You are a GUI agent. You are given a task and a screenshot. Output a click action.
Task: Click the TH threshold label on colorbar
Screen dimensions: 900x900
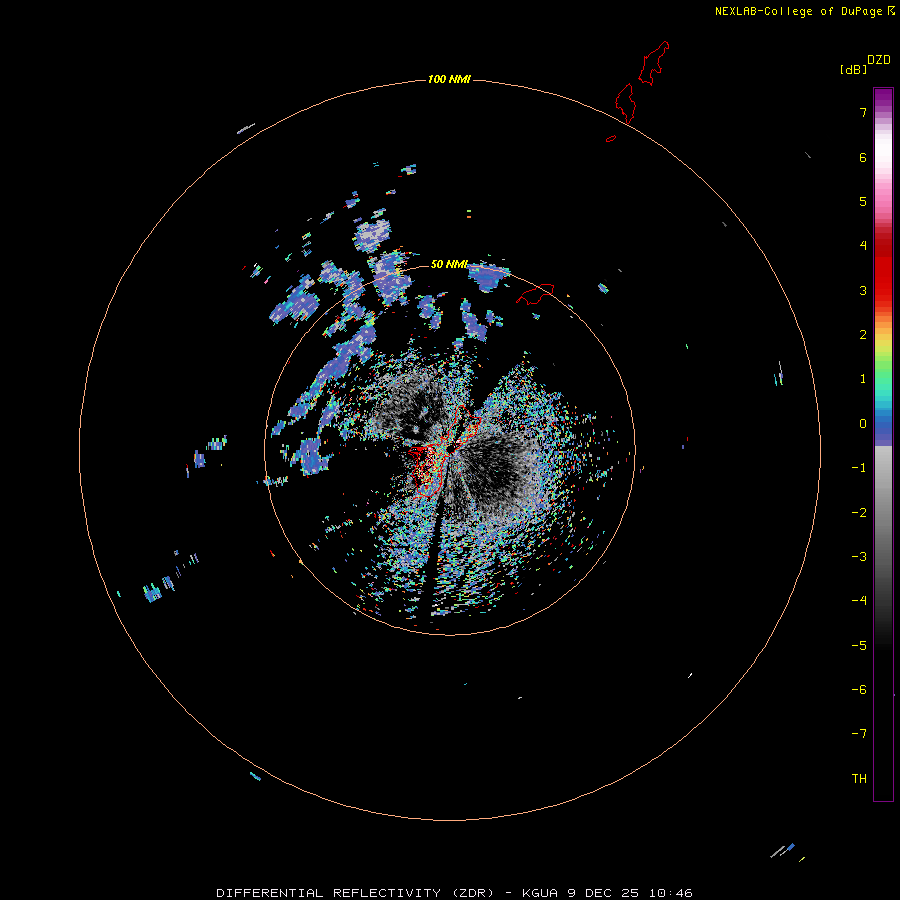tap(859, 779)
